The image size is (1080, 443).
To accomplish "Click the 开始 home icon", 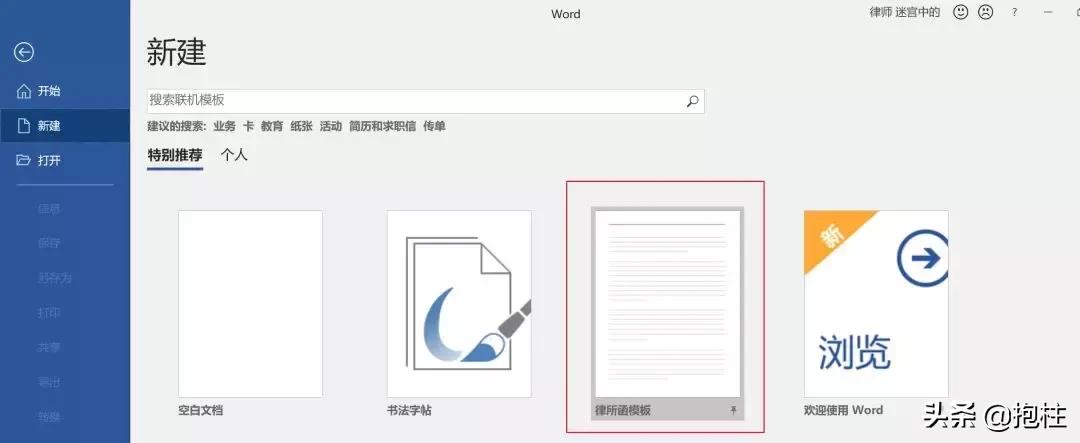I will click(x=24, y=91).
